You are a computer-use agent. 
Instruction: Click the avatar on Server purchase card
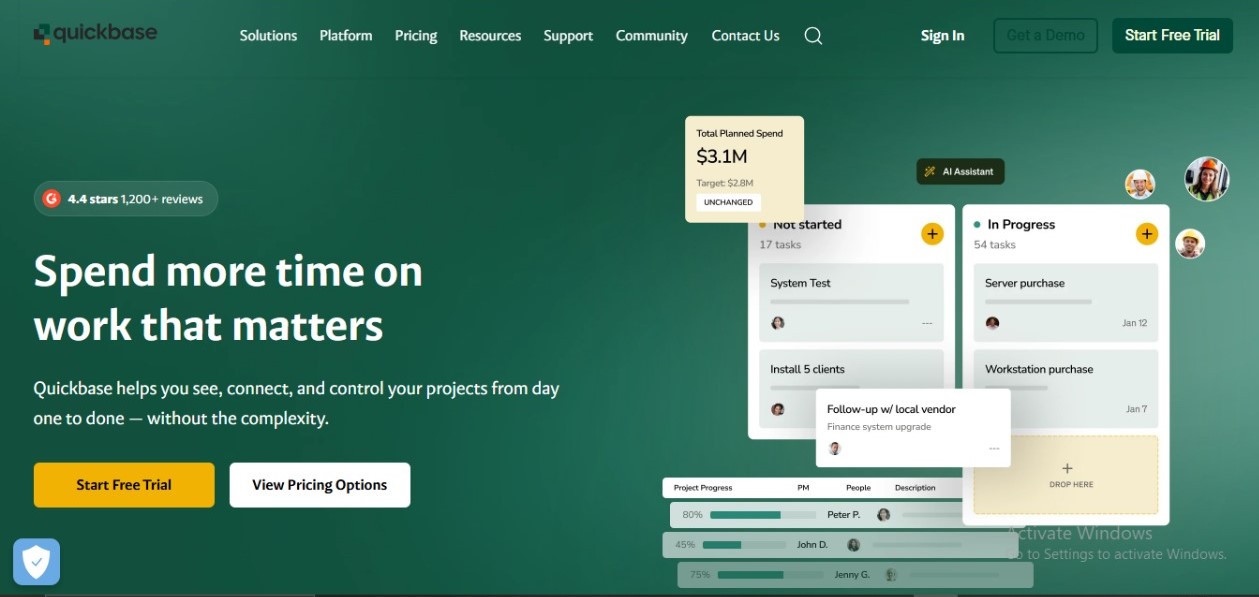click(x=992, y=323)
